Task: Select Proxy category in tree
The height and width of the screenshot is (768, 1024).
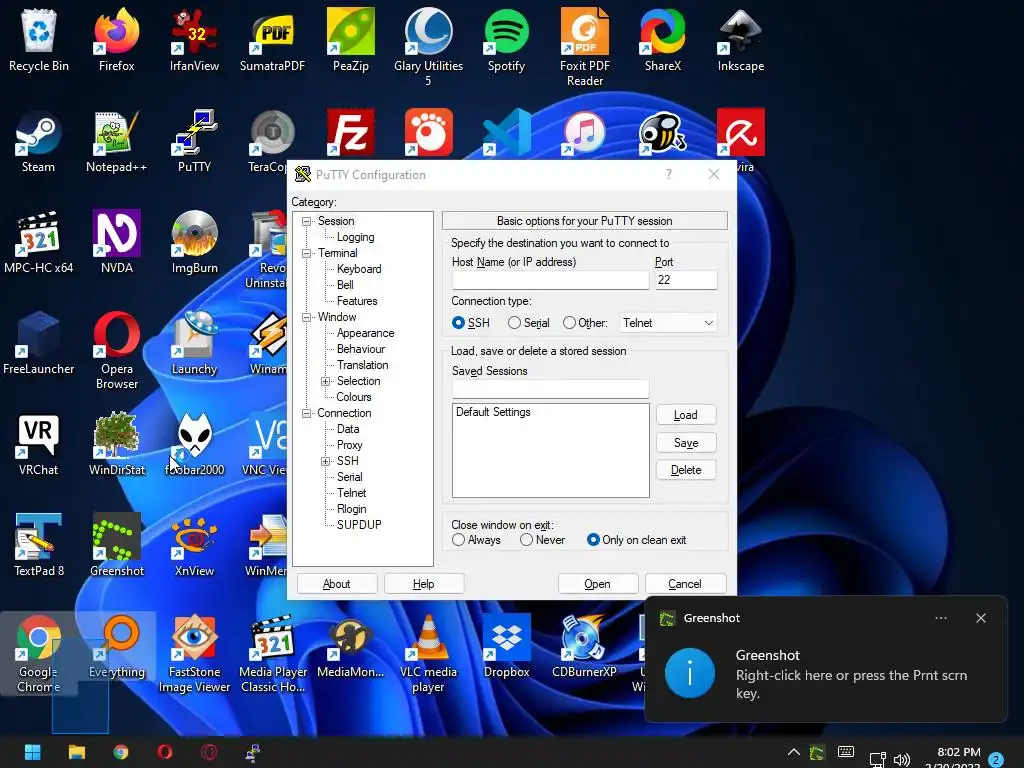Action: [x=349, y=445]
